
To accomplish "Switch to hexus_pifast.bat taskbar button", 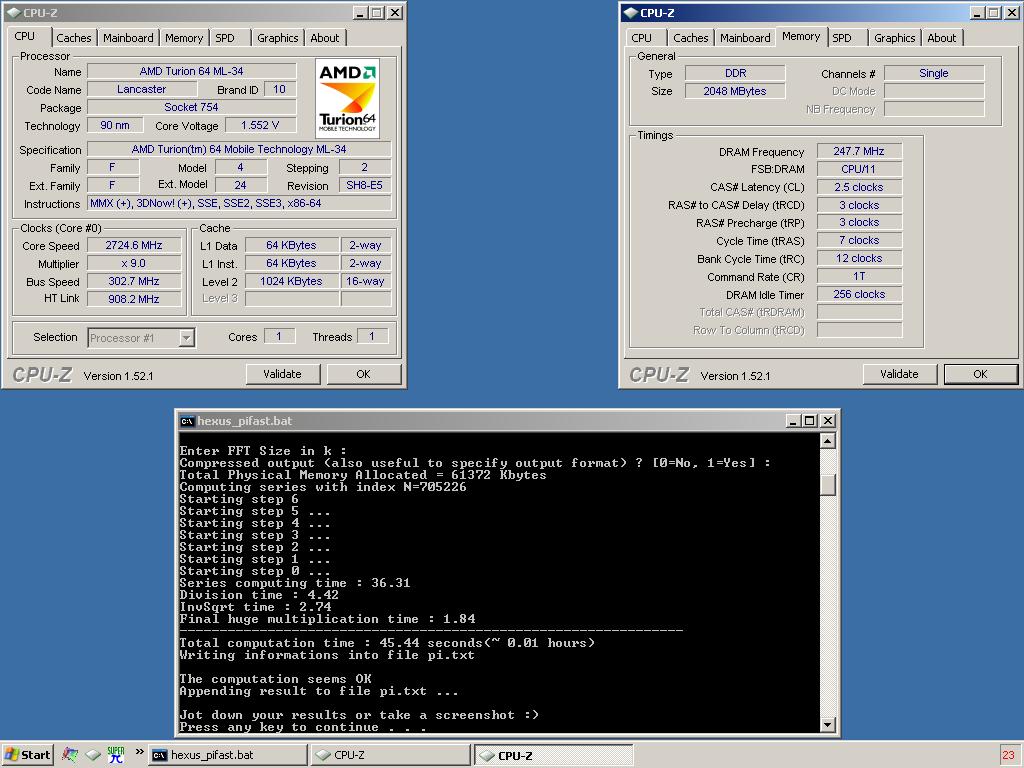I will (x=227, y=755).
